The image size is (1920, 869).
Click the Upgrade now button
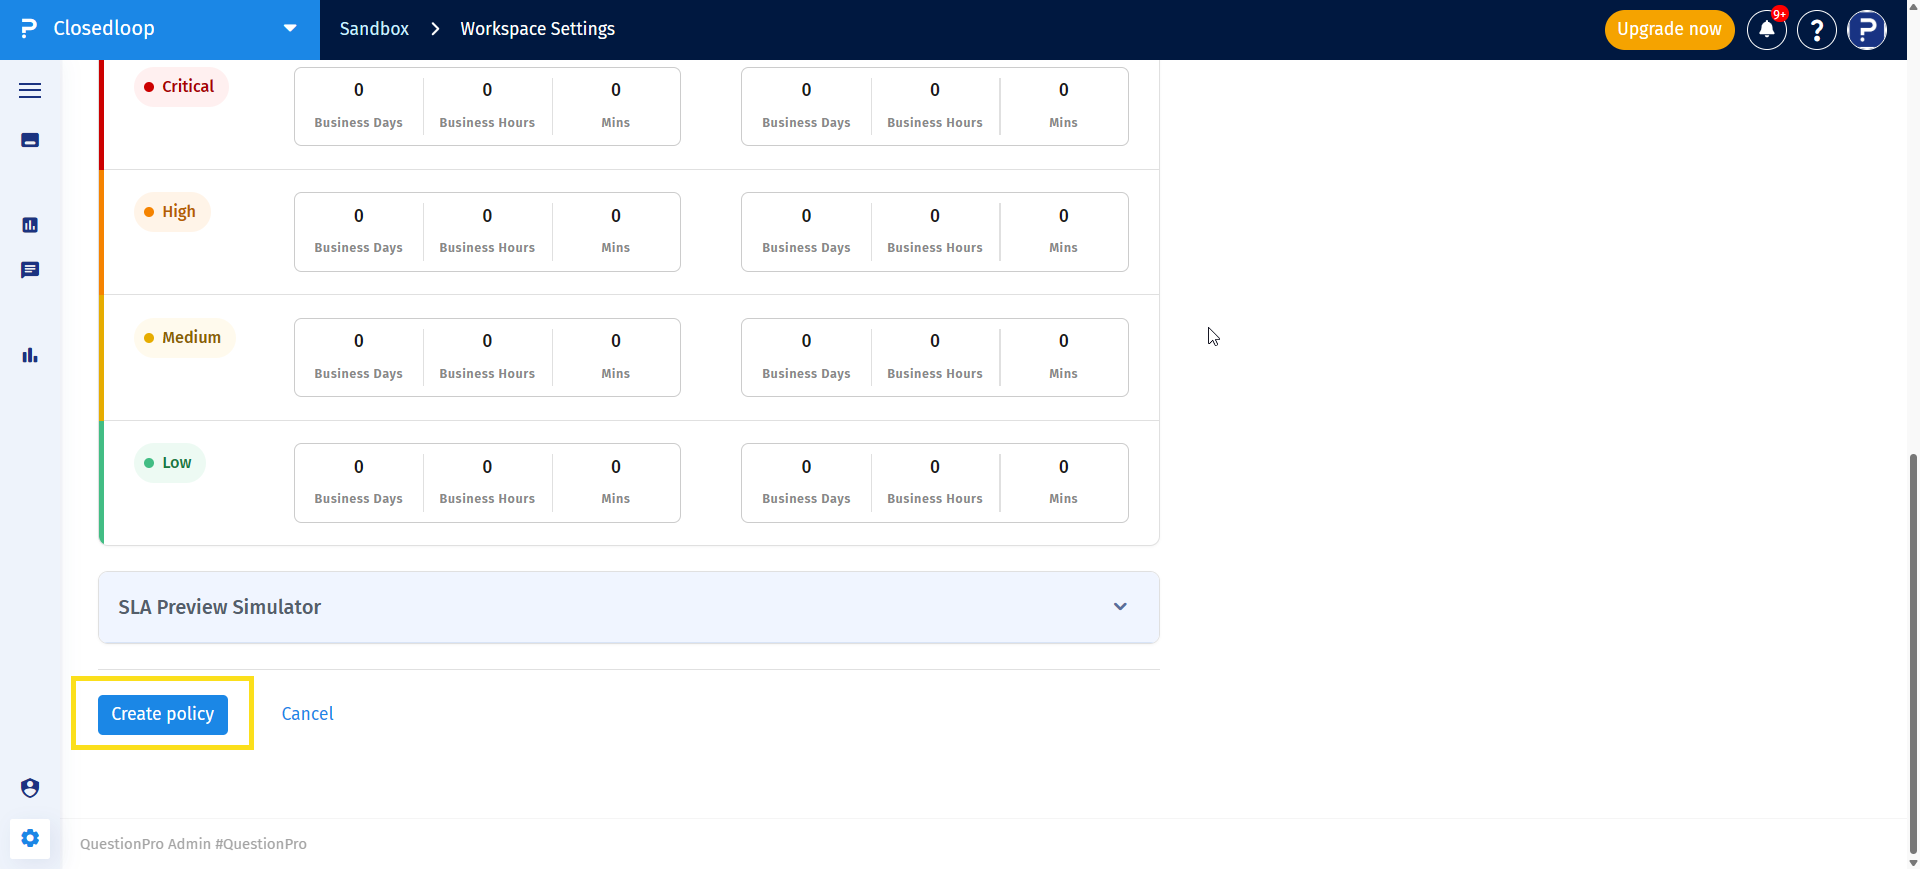coord(1669,29)
